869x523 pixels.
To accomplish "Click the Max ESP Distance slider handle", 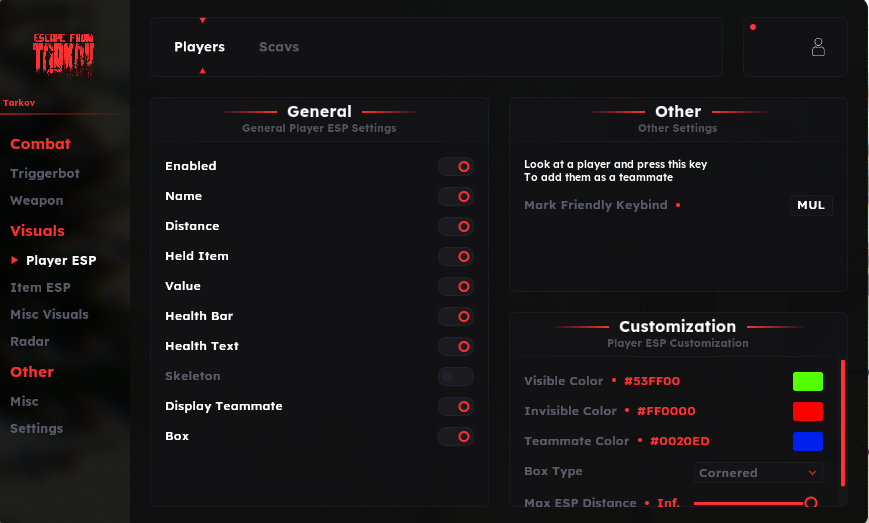I will [x=811, y=503].
